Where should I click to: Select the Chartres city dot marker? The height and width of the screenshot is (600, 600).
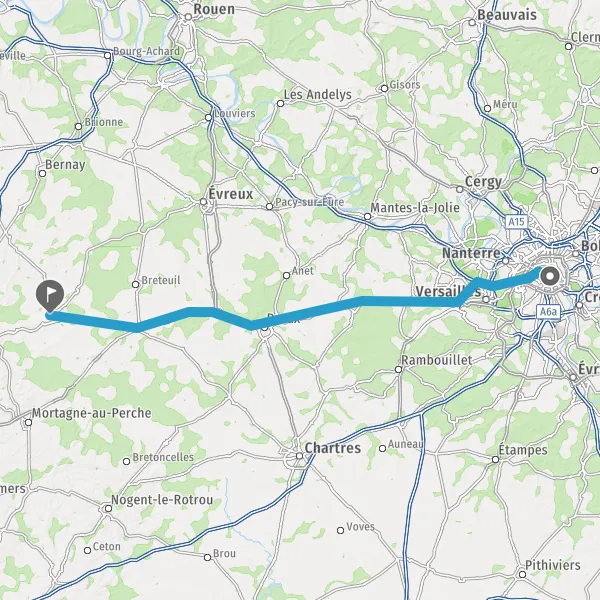pos(300,456)
